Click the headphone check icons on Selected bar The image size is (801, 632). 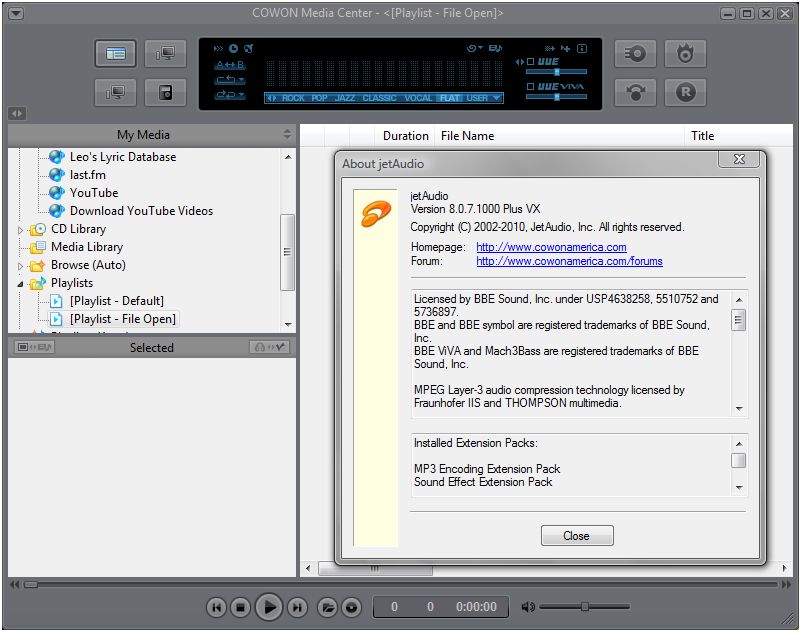tap(269, 347)
